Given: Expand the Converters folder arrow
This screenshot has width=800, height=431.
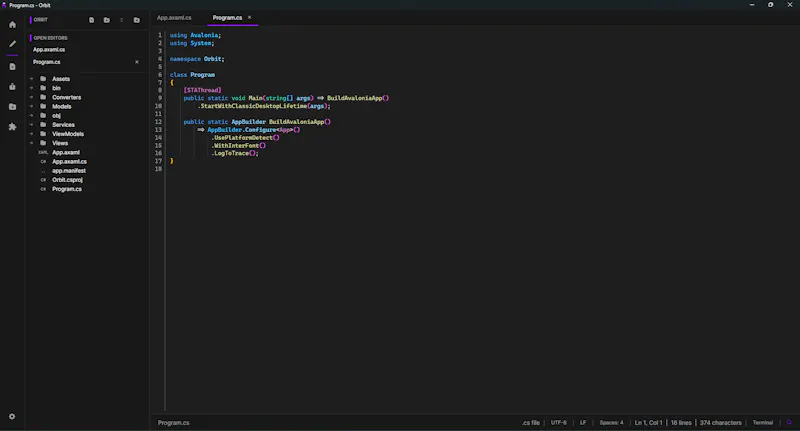Looking at the screenshot, I should tap(31, 97).
